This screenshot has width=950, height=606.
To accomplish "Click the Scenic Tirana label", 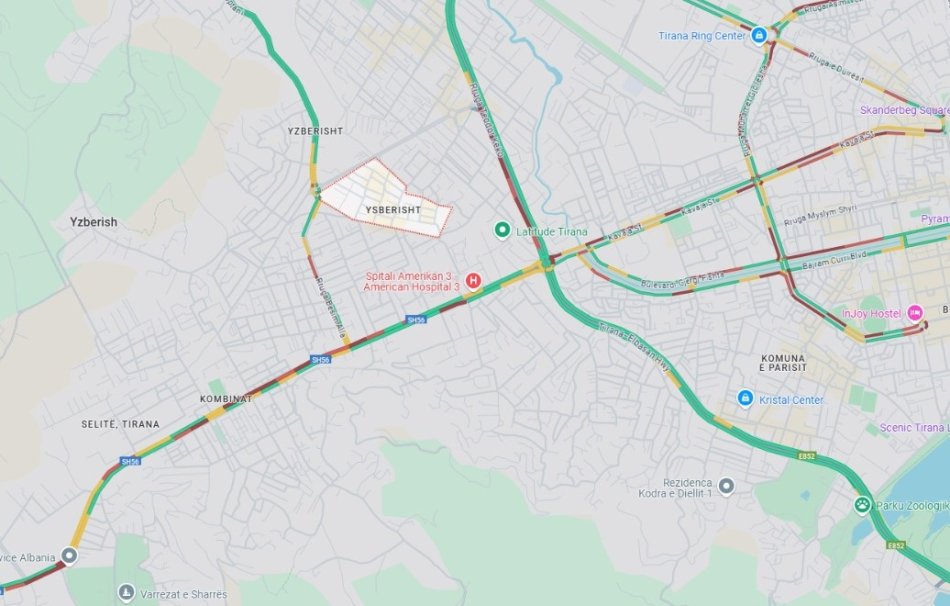I will click(914, 427).
